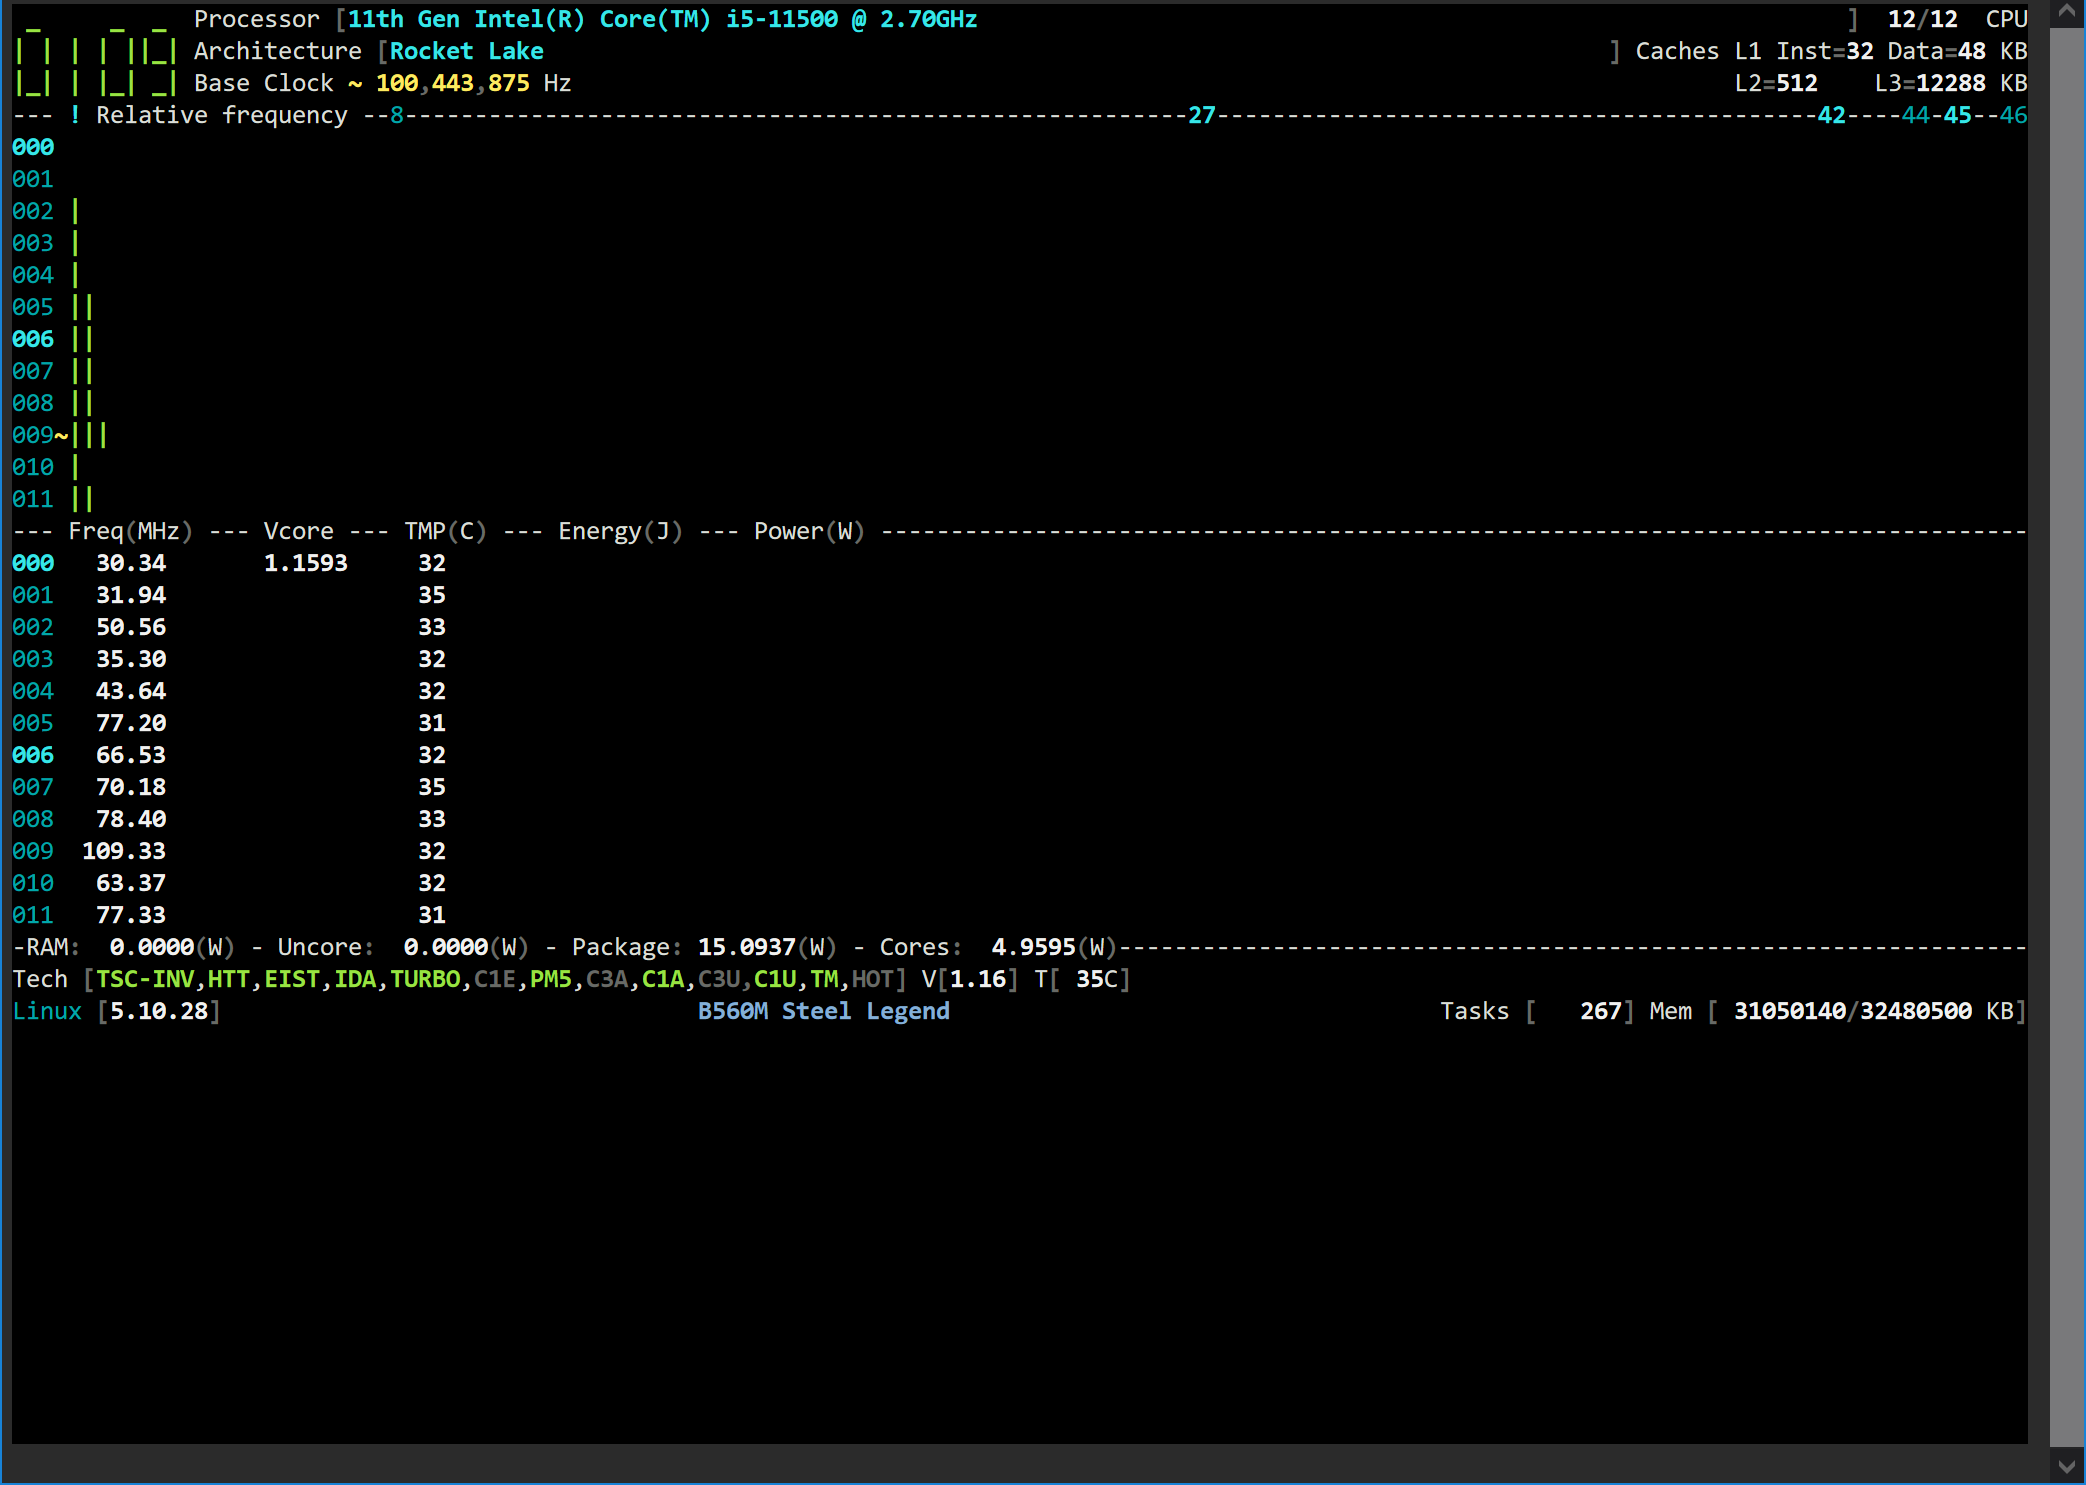Screen dimensions: 2086x1485
Task: Click the 'C3A' tech flag
Action: pyautogui.click(x=607, y=979)
